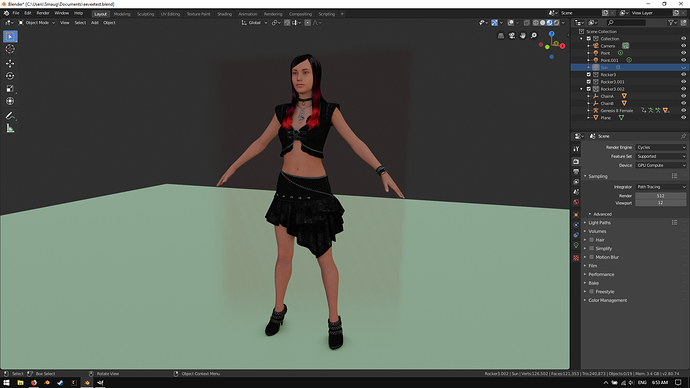This screenshot has height=388, width=690.
Task: Open the Object properties tab
Action: 576,215
